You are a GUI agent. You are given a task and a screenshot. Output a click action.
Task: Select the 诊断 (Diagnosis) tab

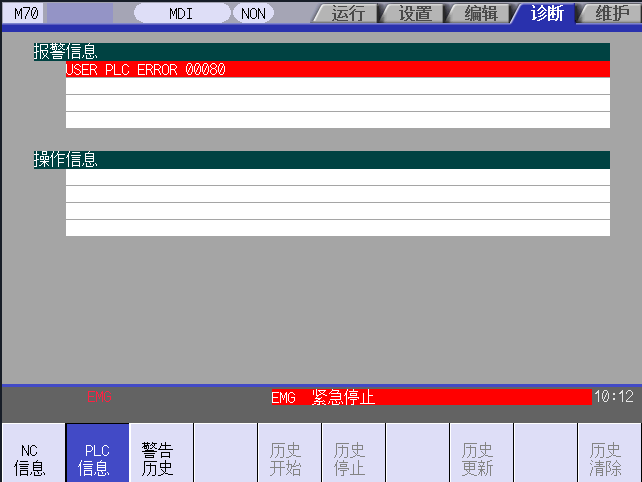(547, 14)
